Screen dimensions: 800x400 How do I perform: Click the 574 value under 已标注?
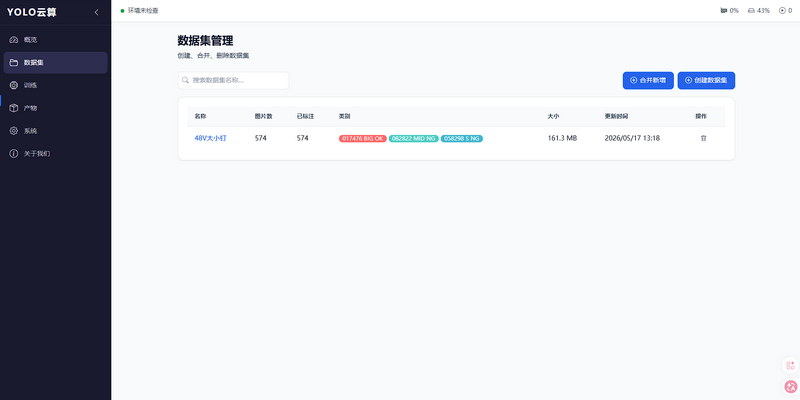[x=303, y=138]
